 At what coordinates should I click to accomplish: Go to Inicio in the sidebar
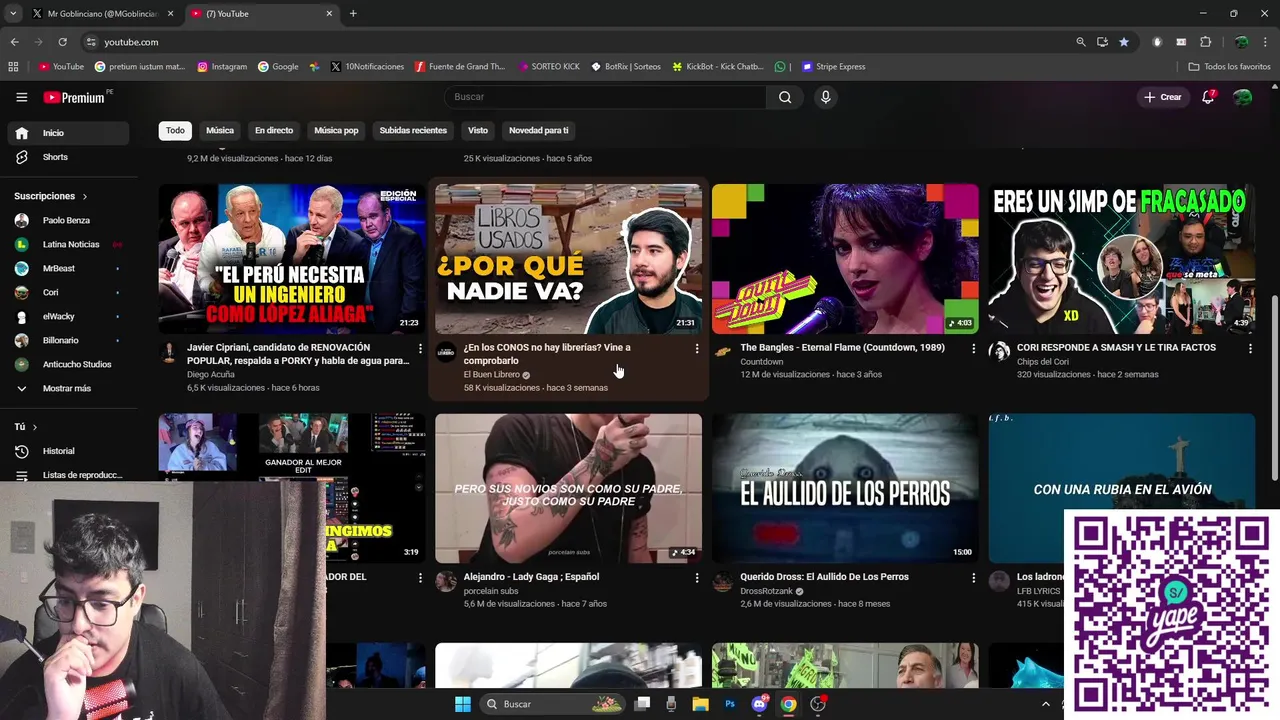click(x=68, y=133)
